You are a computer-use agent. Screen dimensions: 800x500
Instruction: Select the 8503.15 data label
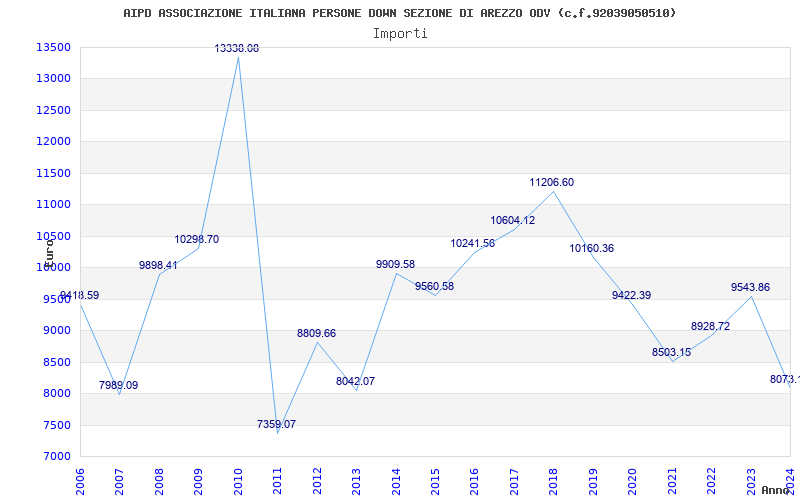pos(671,352)
